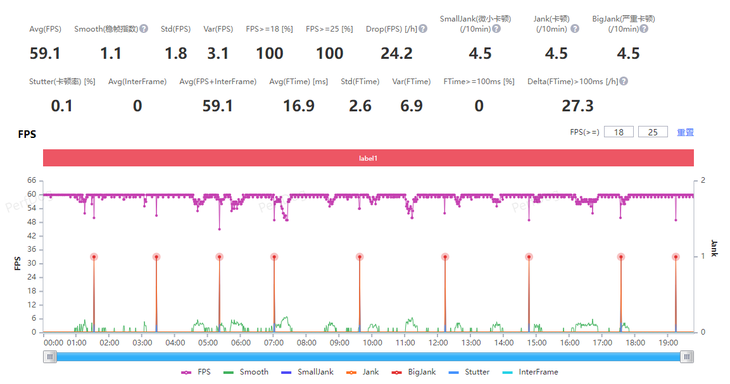Select the red label1 bar
Screen dimensions: 730x384
point(368,158)
